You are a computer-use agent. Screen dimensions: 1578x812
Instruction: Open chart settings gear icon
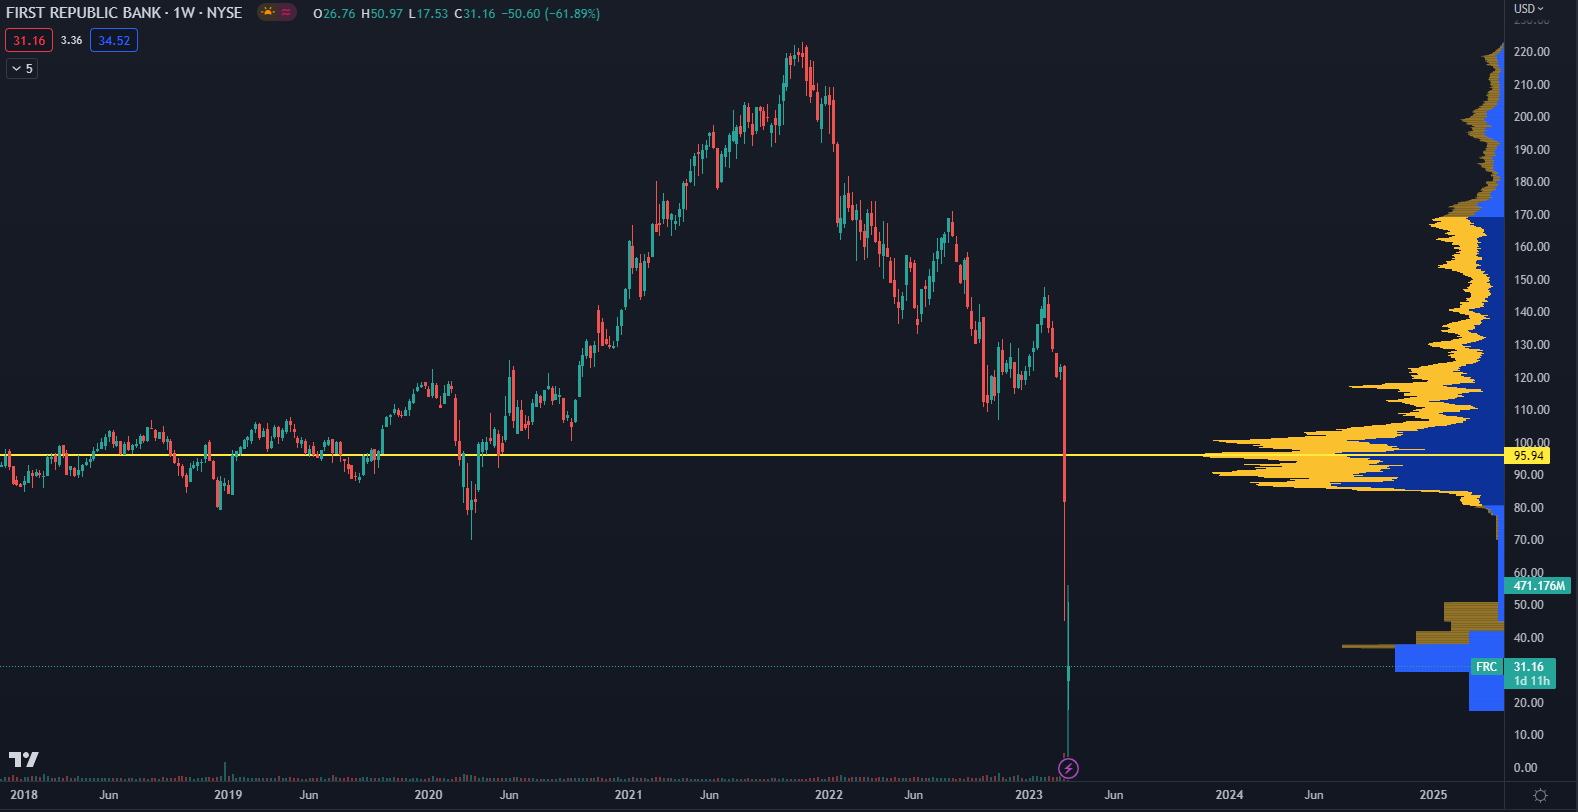[x=1540, y=795]
